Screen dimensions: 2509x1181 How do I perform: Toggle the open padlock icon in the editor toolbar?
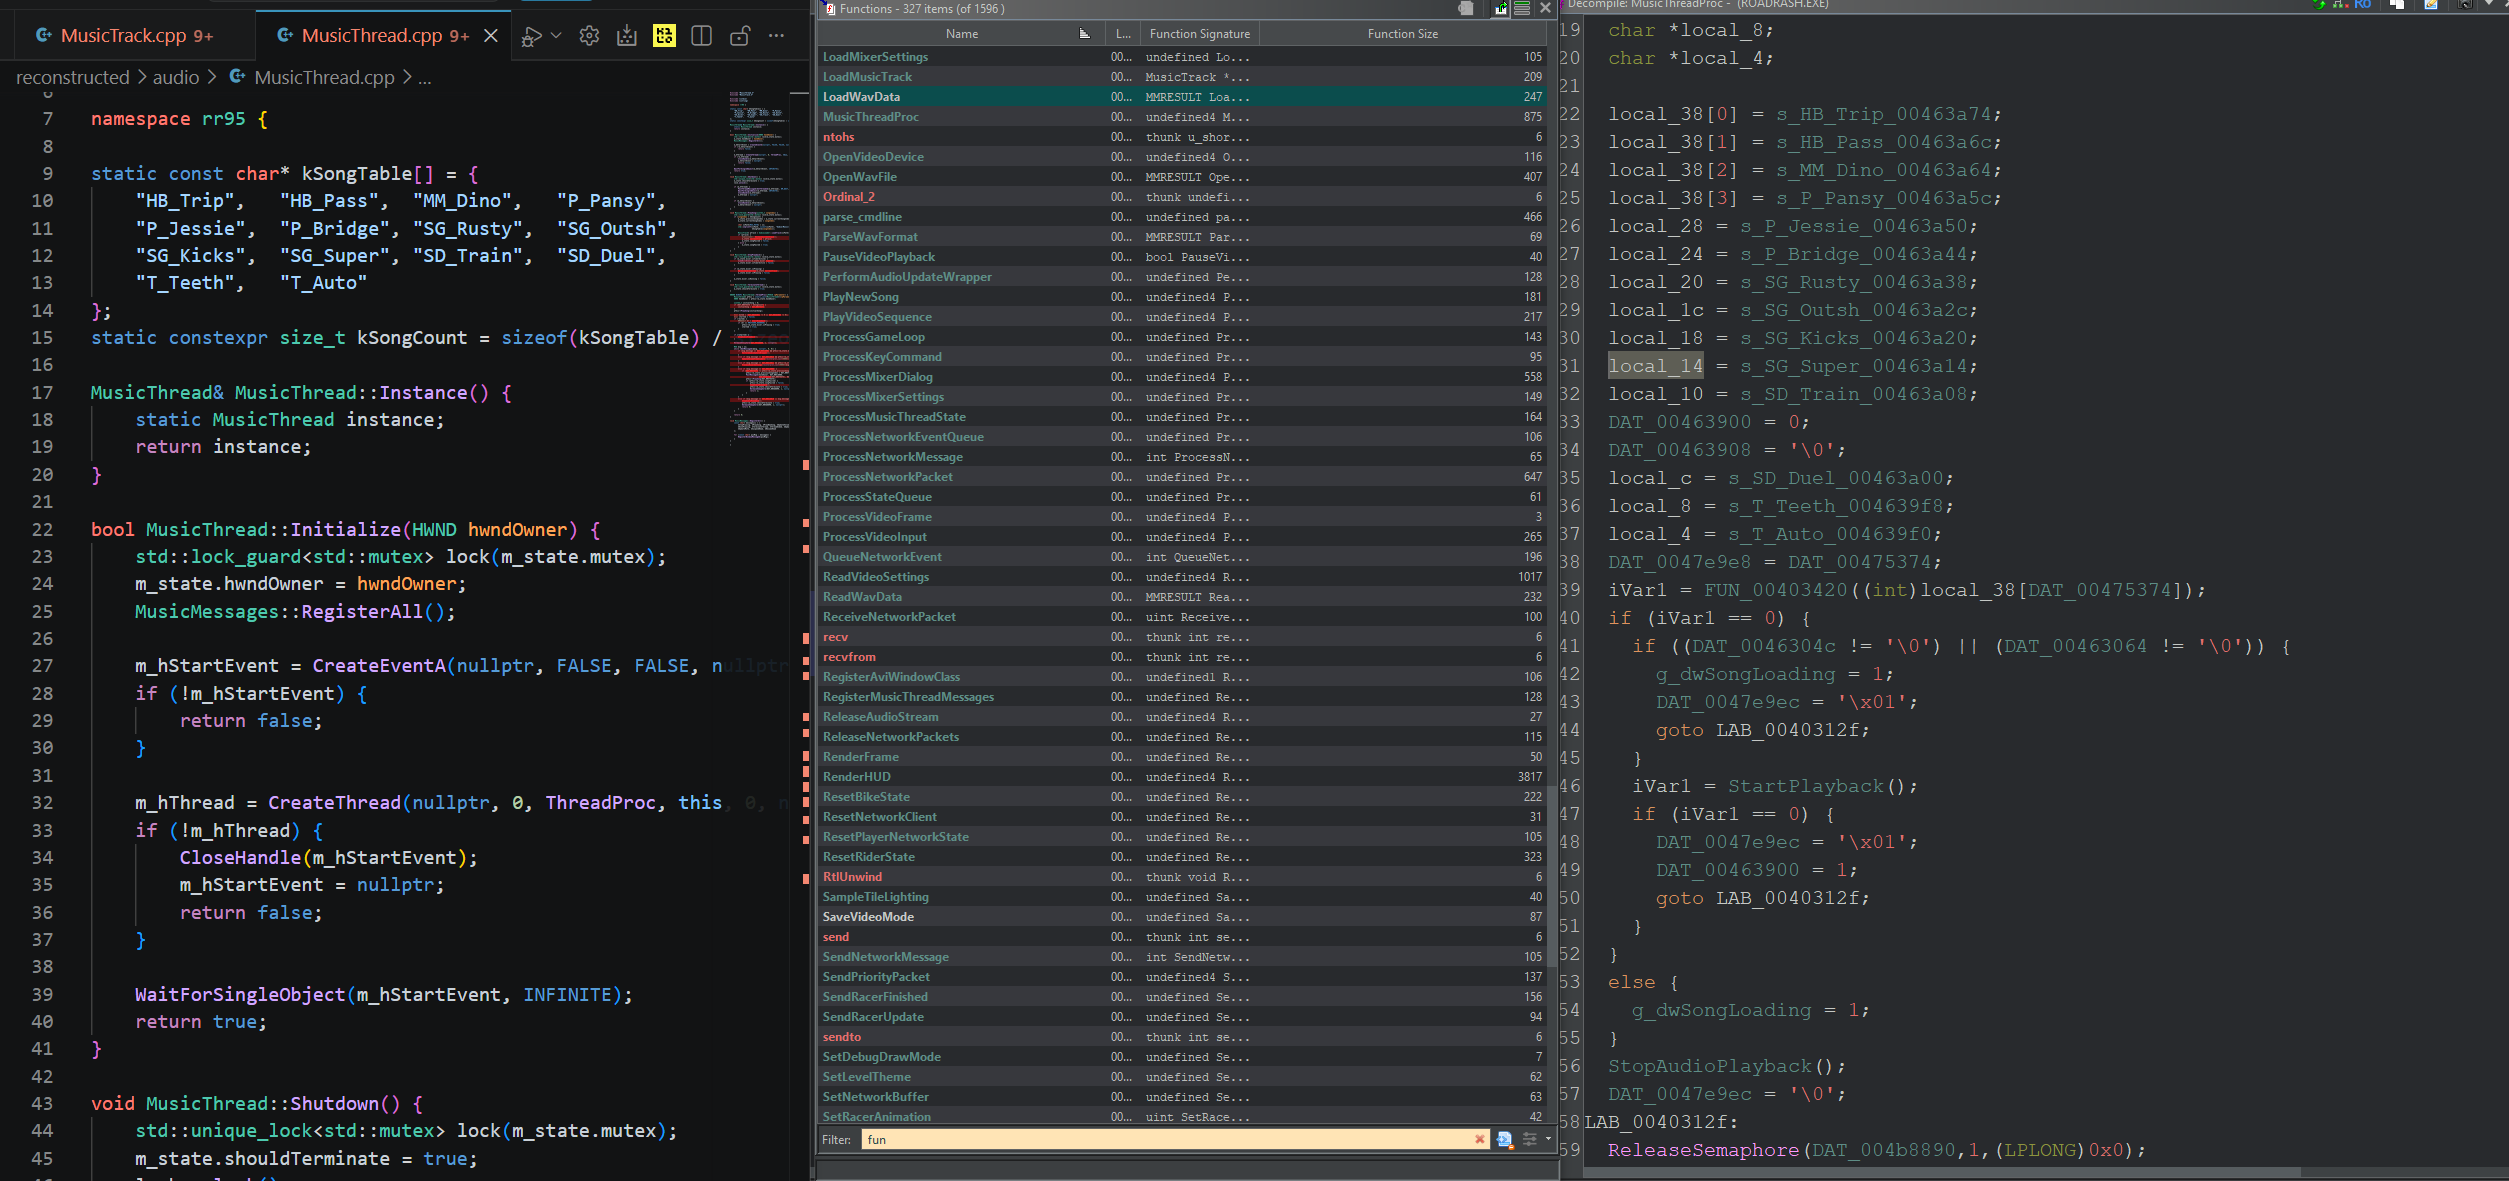point(740,36)
